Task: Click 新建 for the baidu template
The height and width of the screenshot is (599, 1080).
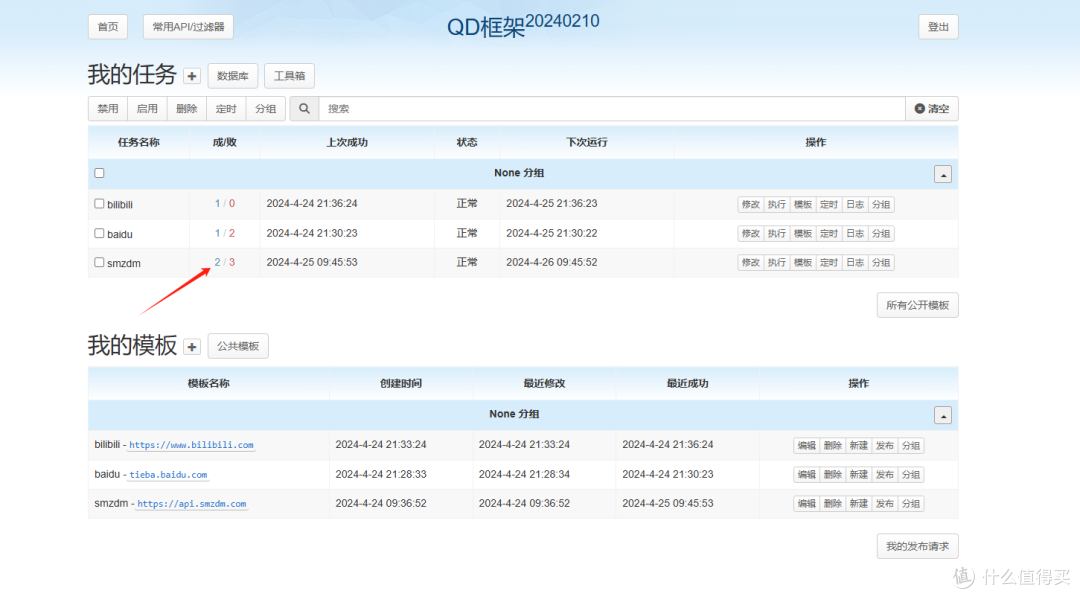Action: point(858,474)
